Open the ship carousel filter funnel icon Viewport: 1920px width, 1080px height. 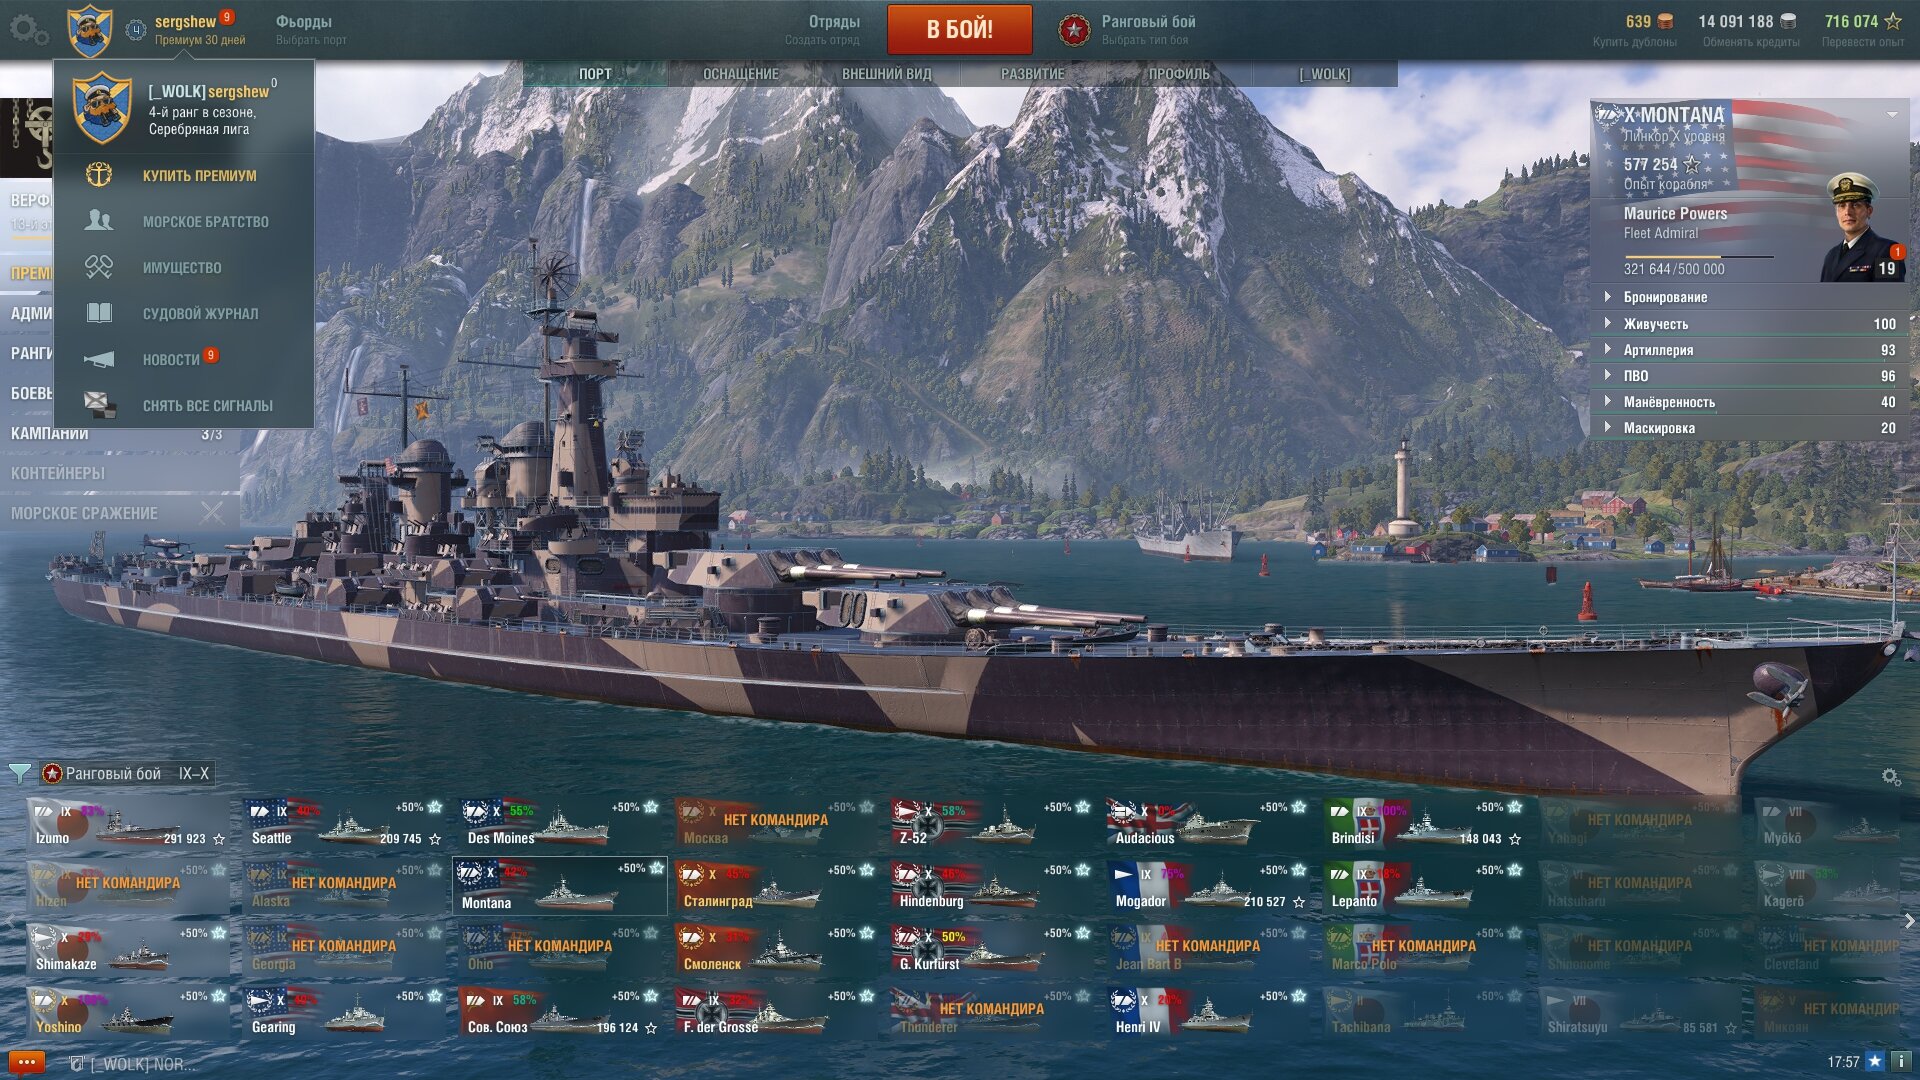[19, 773]
